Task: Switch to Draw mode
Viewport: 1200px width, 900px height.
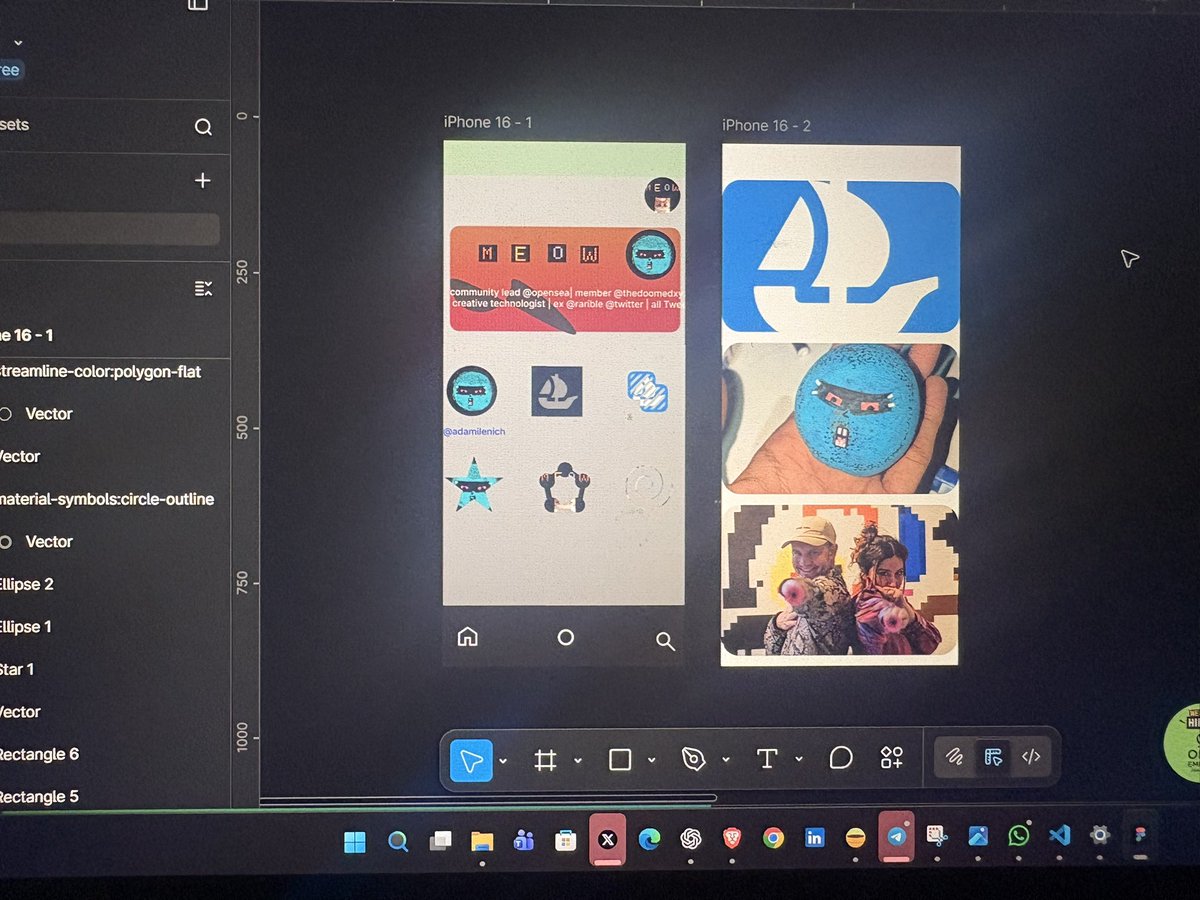Action: (x=955, y=757)
